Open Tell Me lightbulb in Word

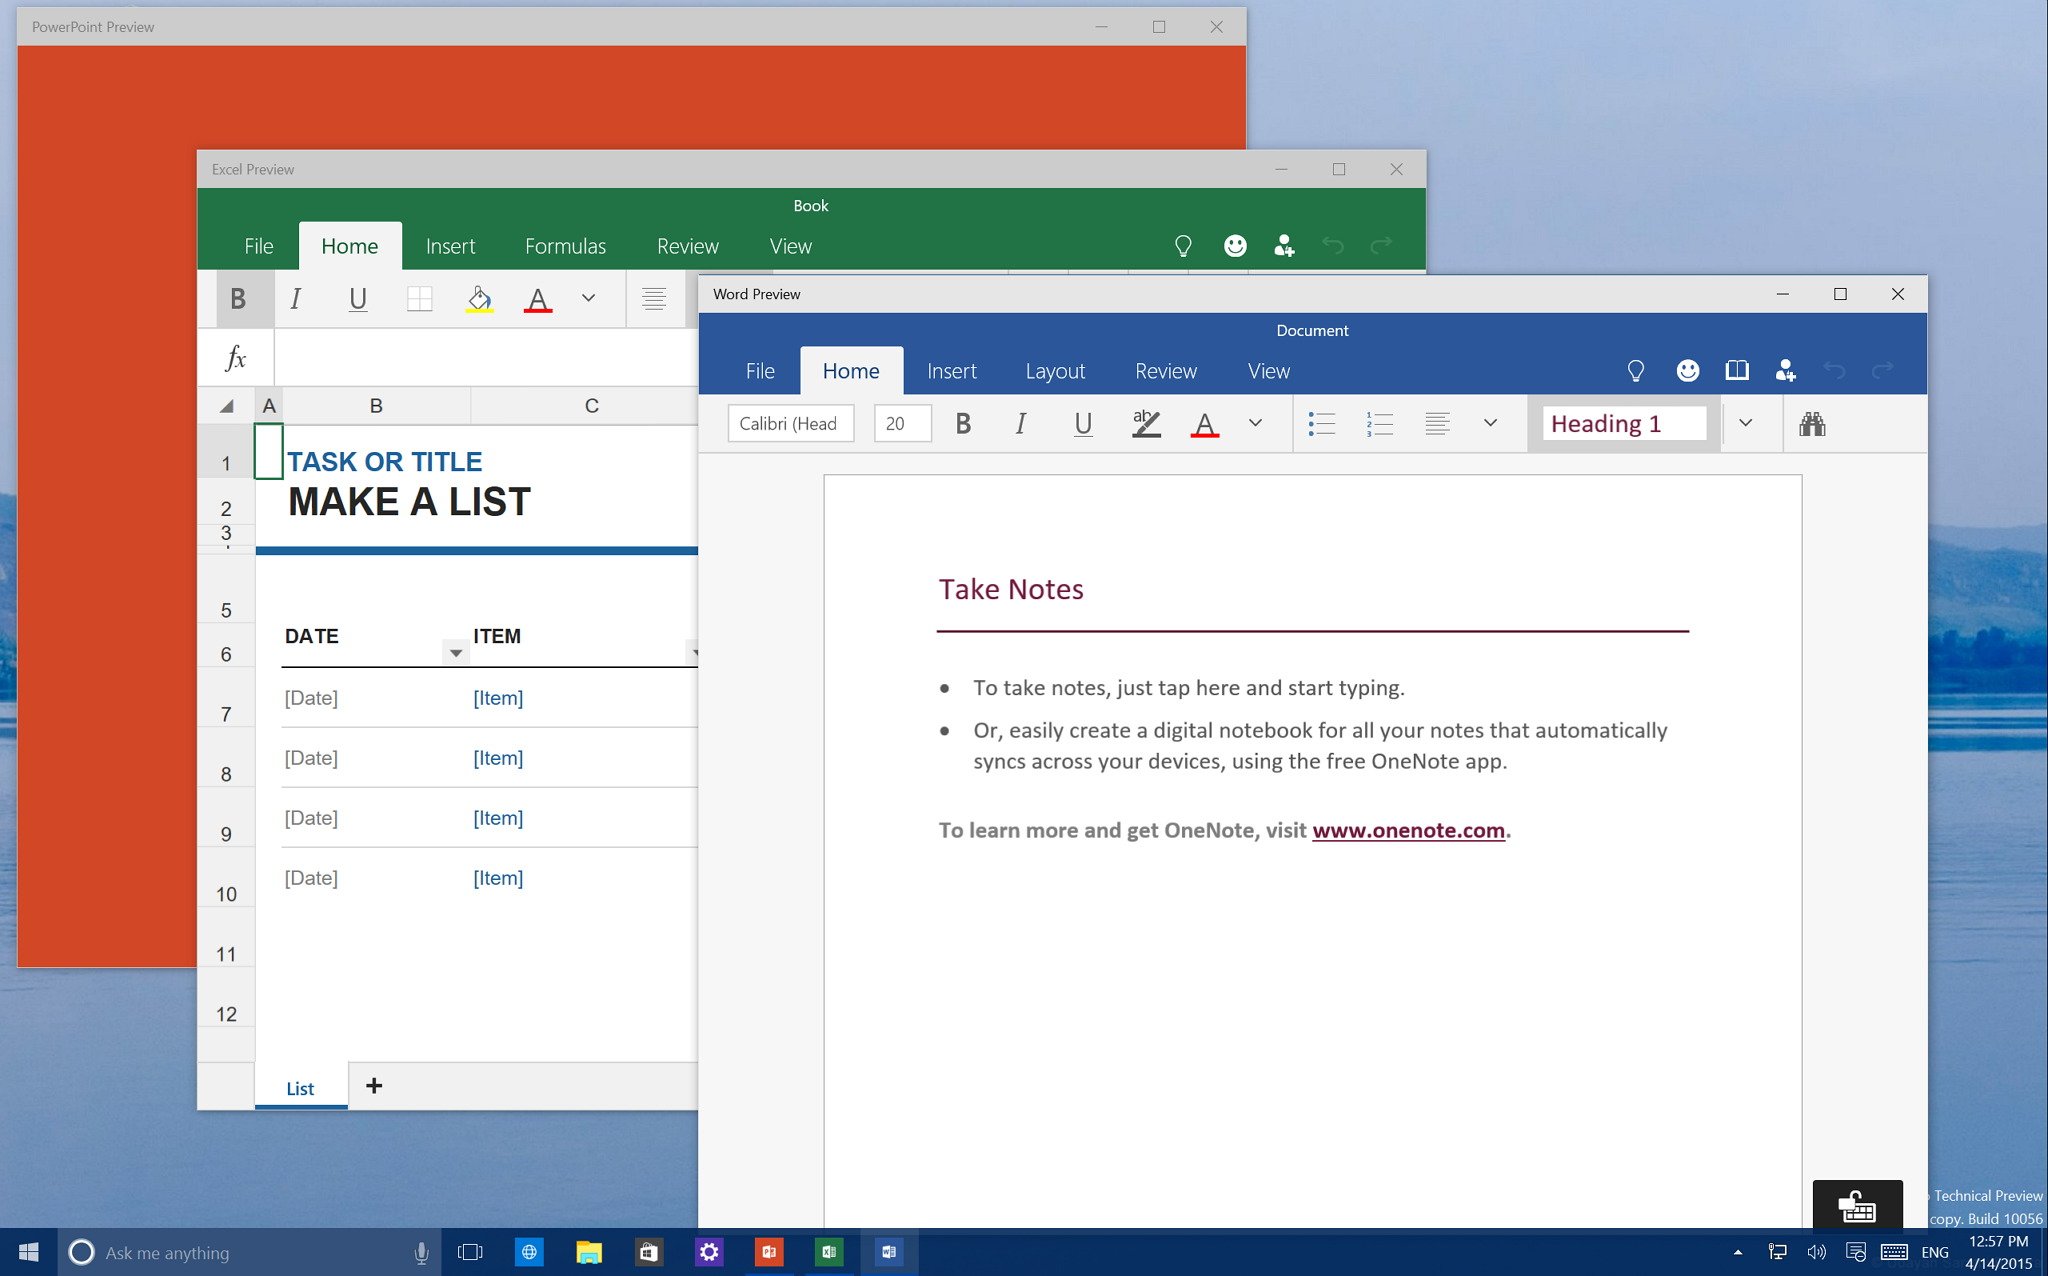(x=1636, y=371)
